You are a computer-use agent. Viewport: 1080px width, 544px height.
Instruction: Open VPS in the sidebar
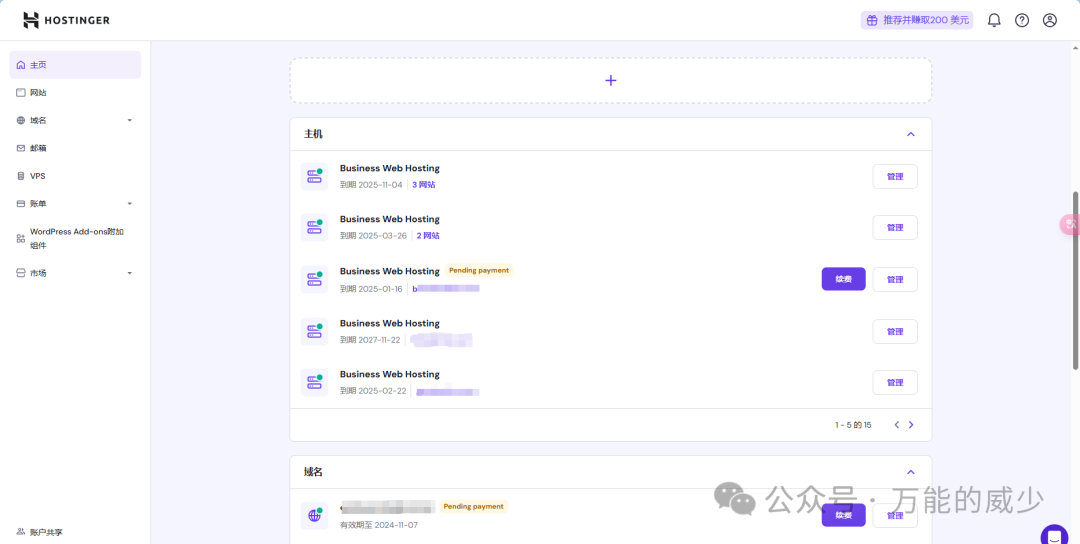(75, 176)
